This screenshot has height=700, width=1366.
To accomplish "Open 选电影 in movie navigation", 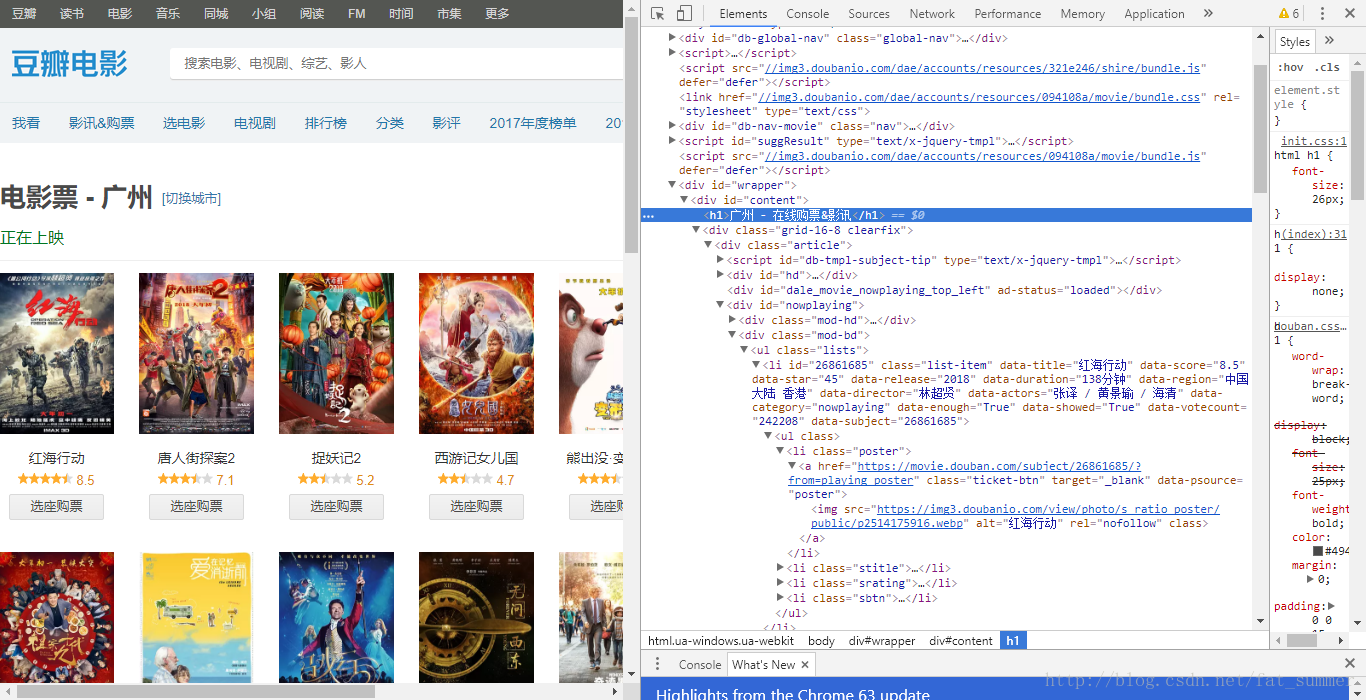I will [x=184, y=123].
